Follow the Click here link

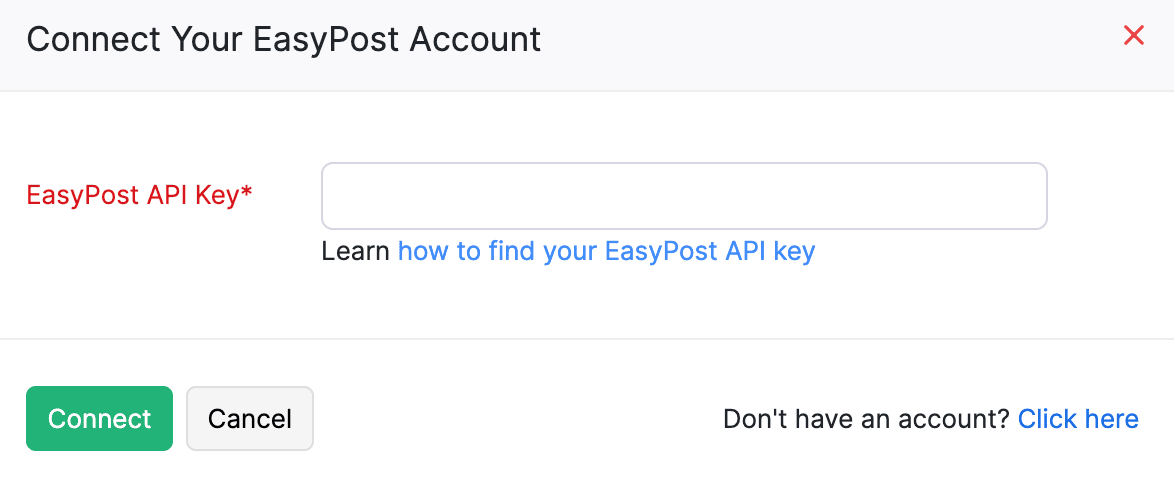[x=1078, y=419]
